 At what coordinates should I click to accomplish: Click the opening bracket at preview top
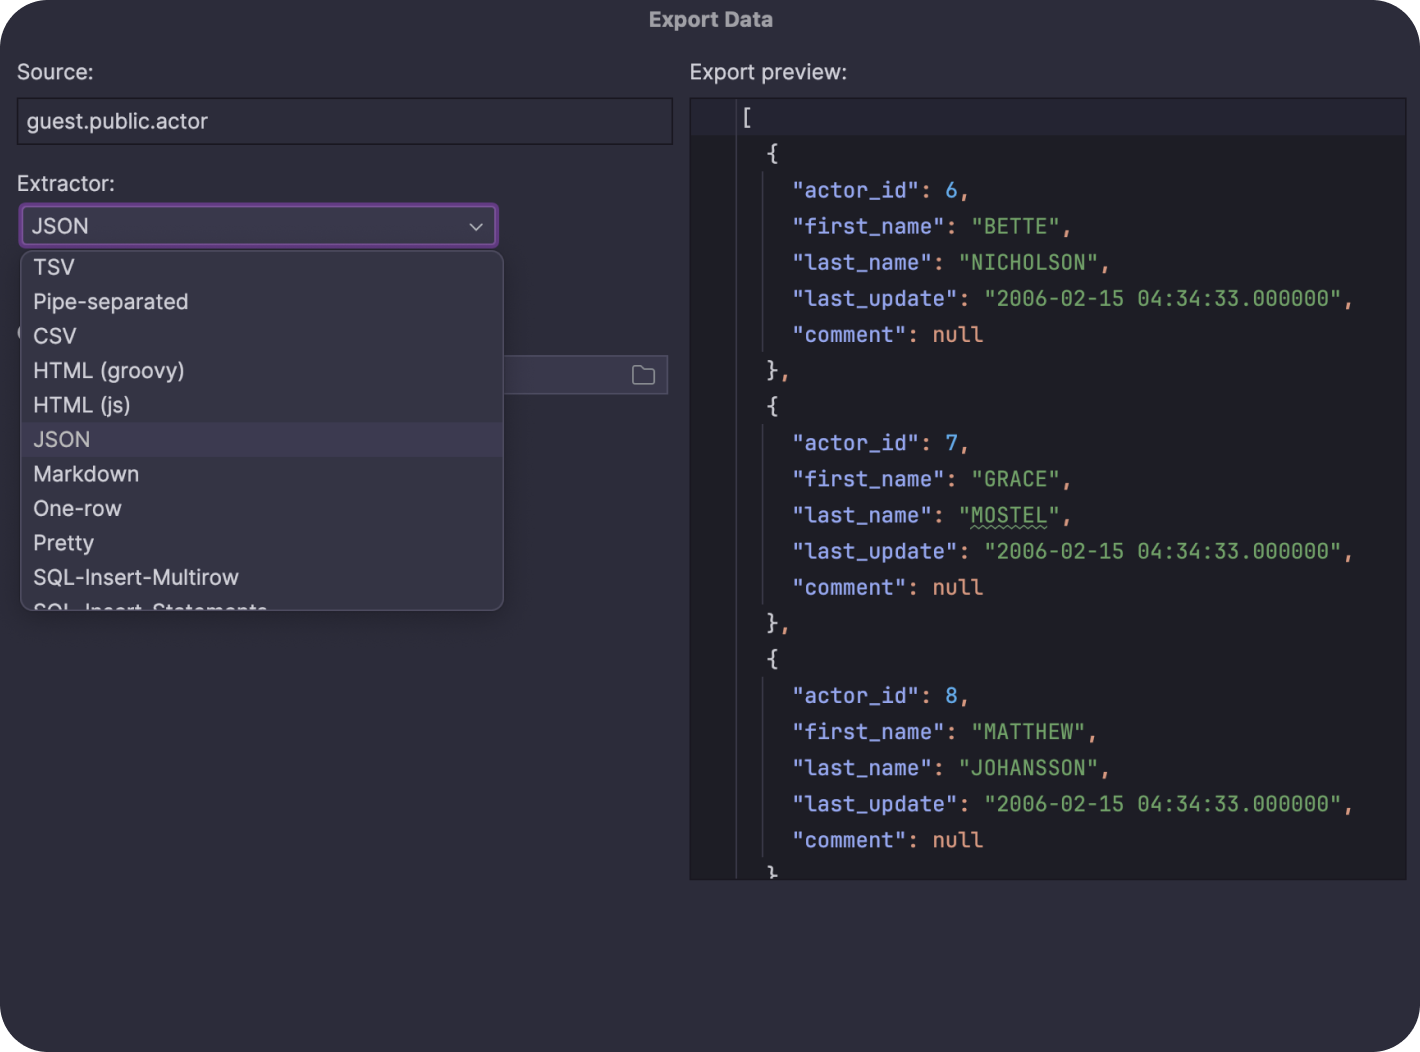point(746,116)
